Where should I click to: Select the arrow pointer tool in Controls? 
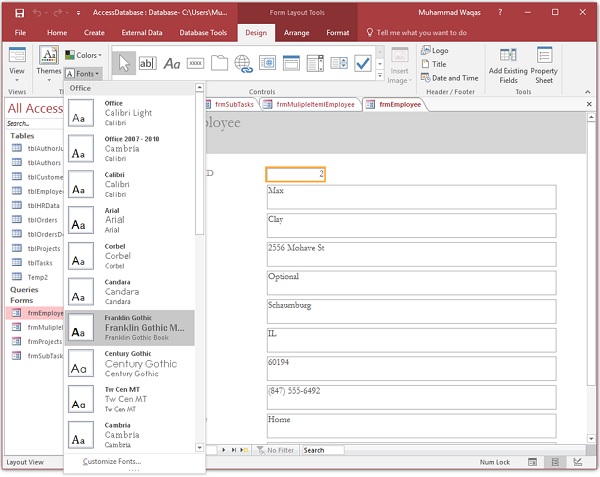[x=125, y=63]
